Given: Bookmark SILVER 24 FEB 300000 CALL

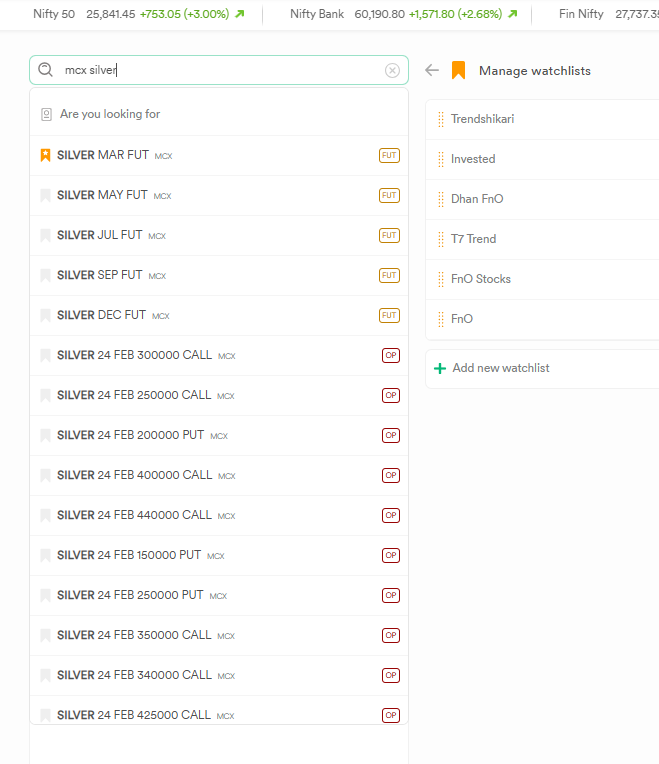Looking at the screenshot, I should (45, 355).
